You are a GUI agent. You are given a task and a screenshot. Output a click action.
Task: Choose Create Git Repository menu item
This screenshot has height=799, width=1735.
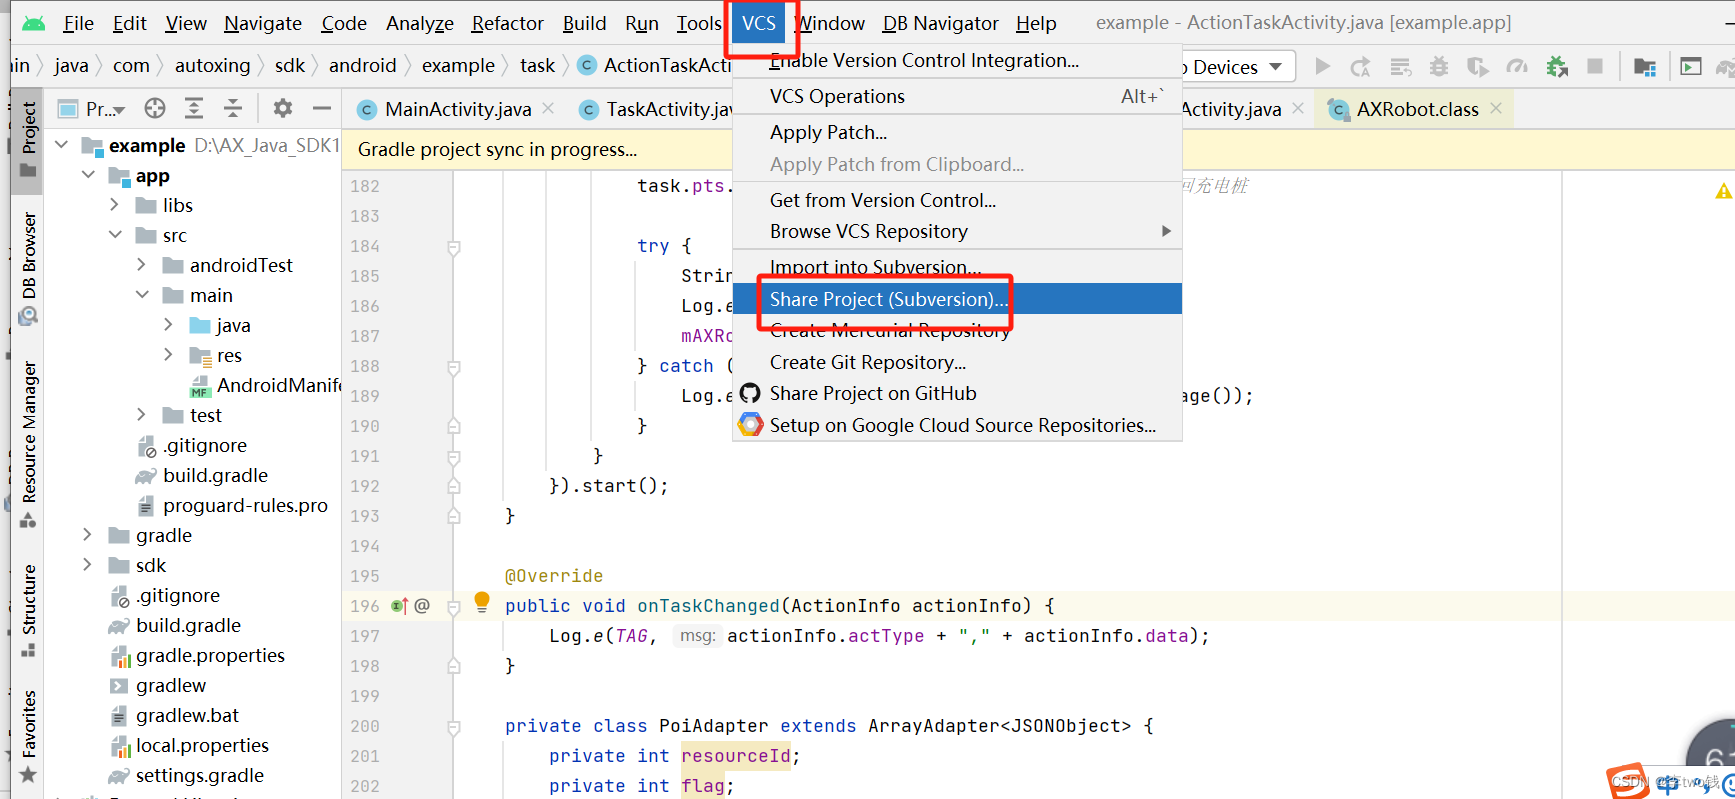957,362
